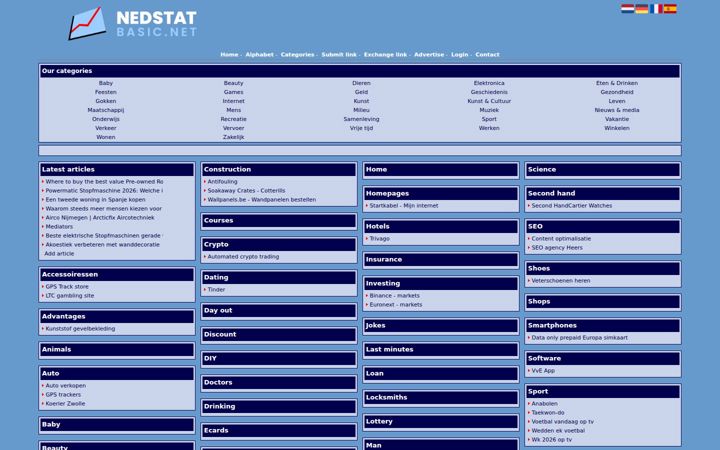Open the Content optimalisatie link
The height and width of the screenshot is (450, 720).
point(561,239)
